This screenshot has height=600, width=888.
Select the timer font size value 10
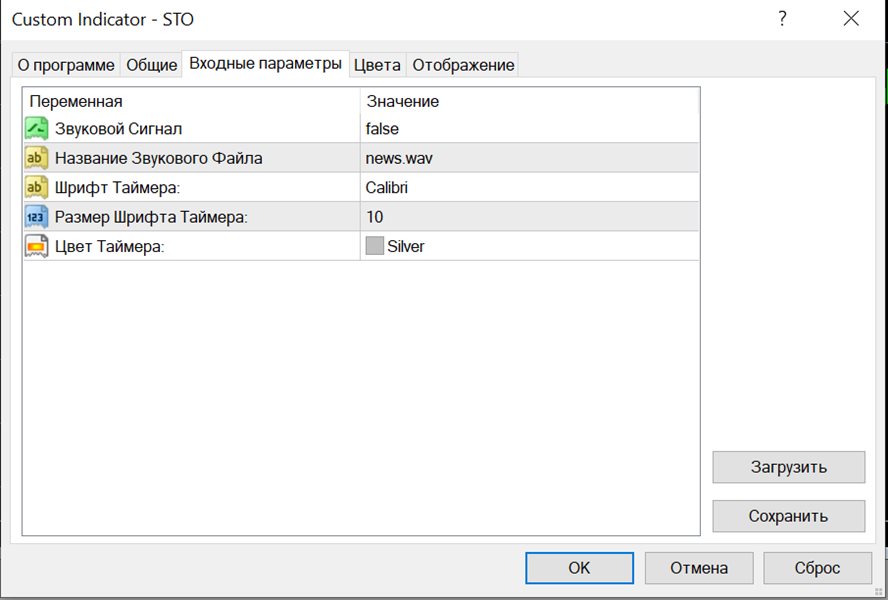(x=530, y=217)
